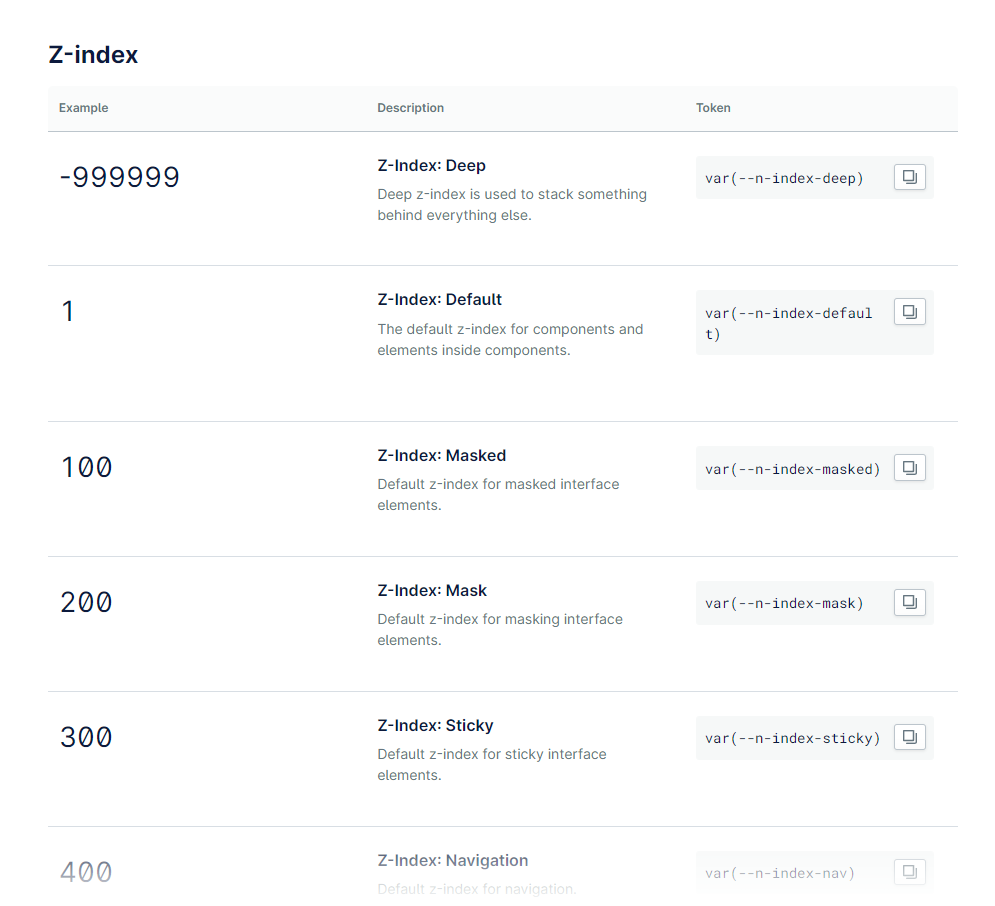Select the var(--n-index-masked) code text
This screenshot has height=906, width=995.
pos(792,468)
